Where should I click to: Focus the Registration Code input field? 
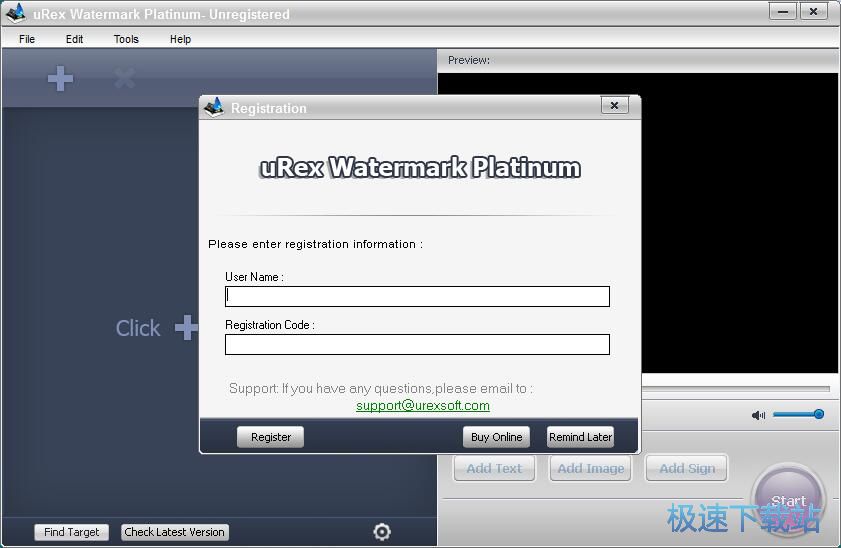click(417, 344)
